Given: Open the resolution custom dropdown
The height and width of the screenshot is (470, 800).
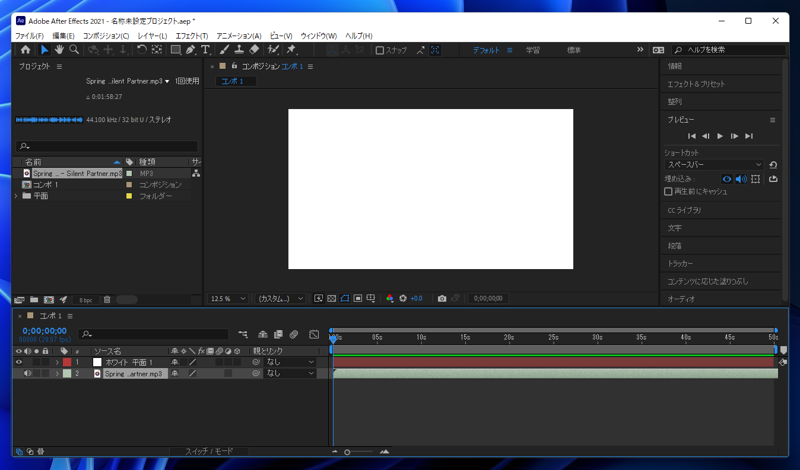Looking at the screenshot, I should (x=280, y=299).
